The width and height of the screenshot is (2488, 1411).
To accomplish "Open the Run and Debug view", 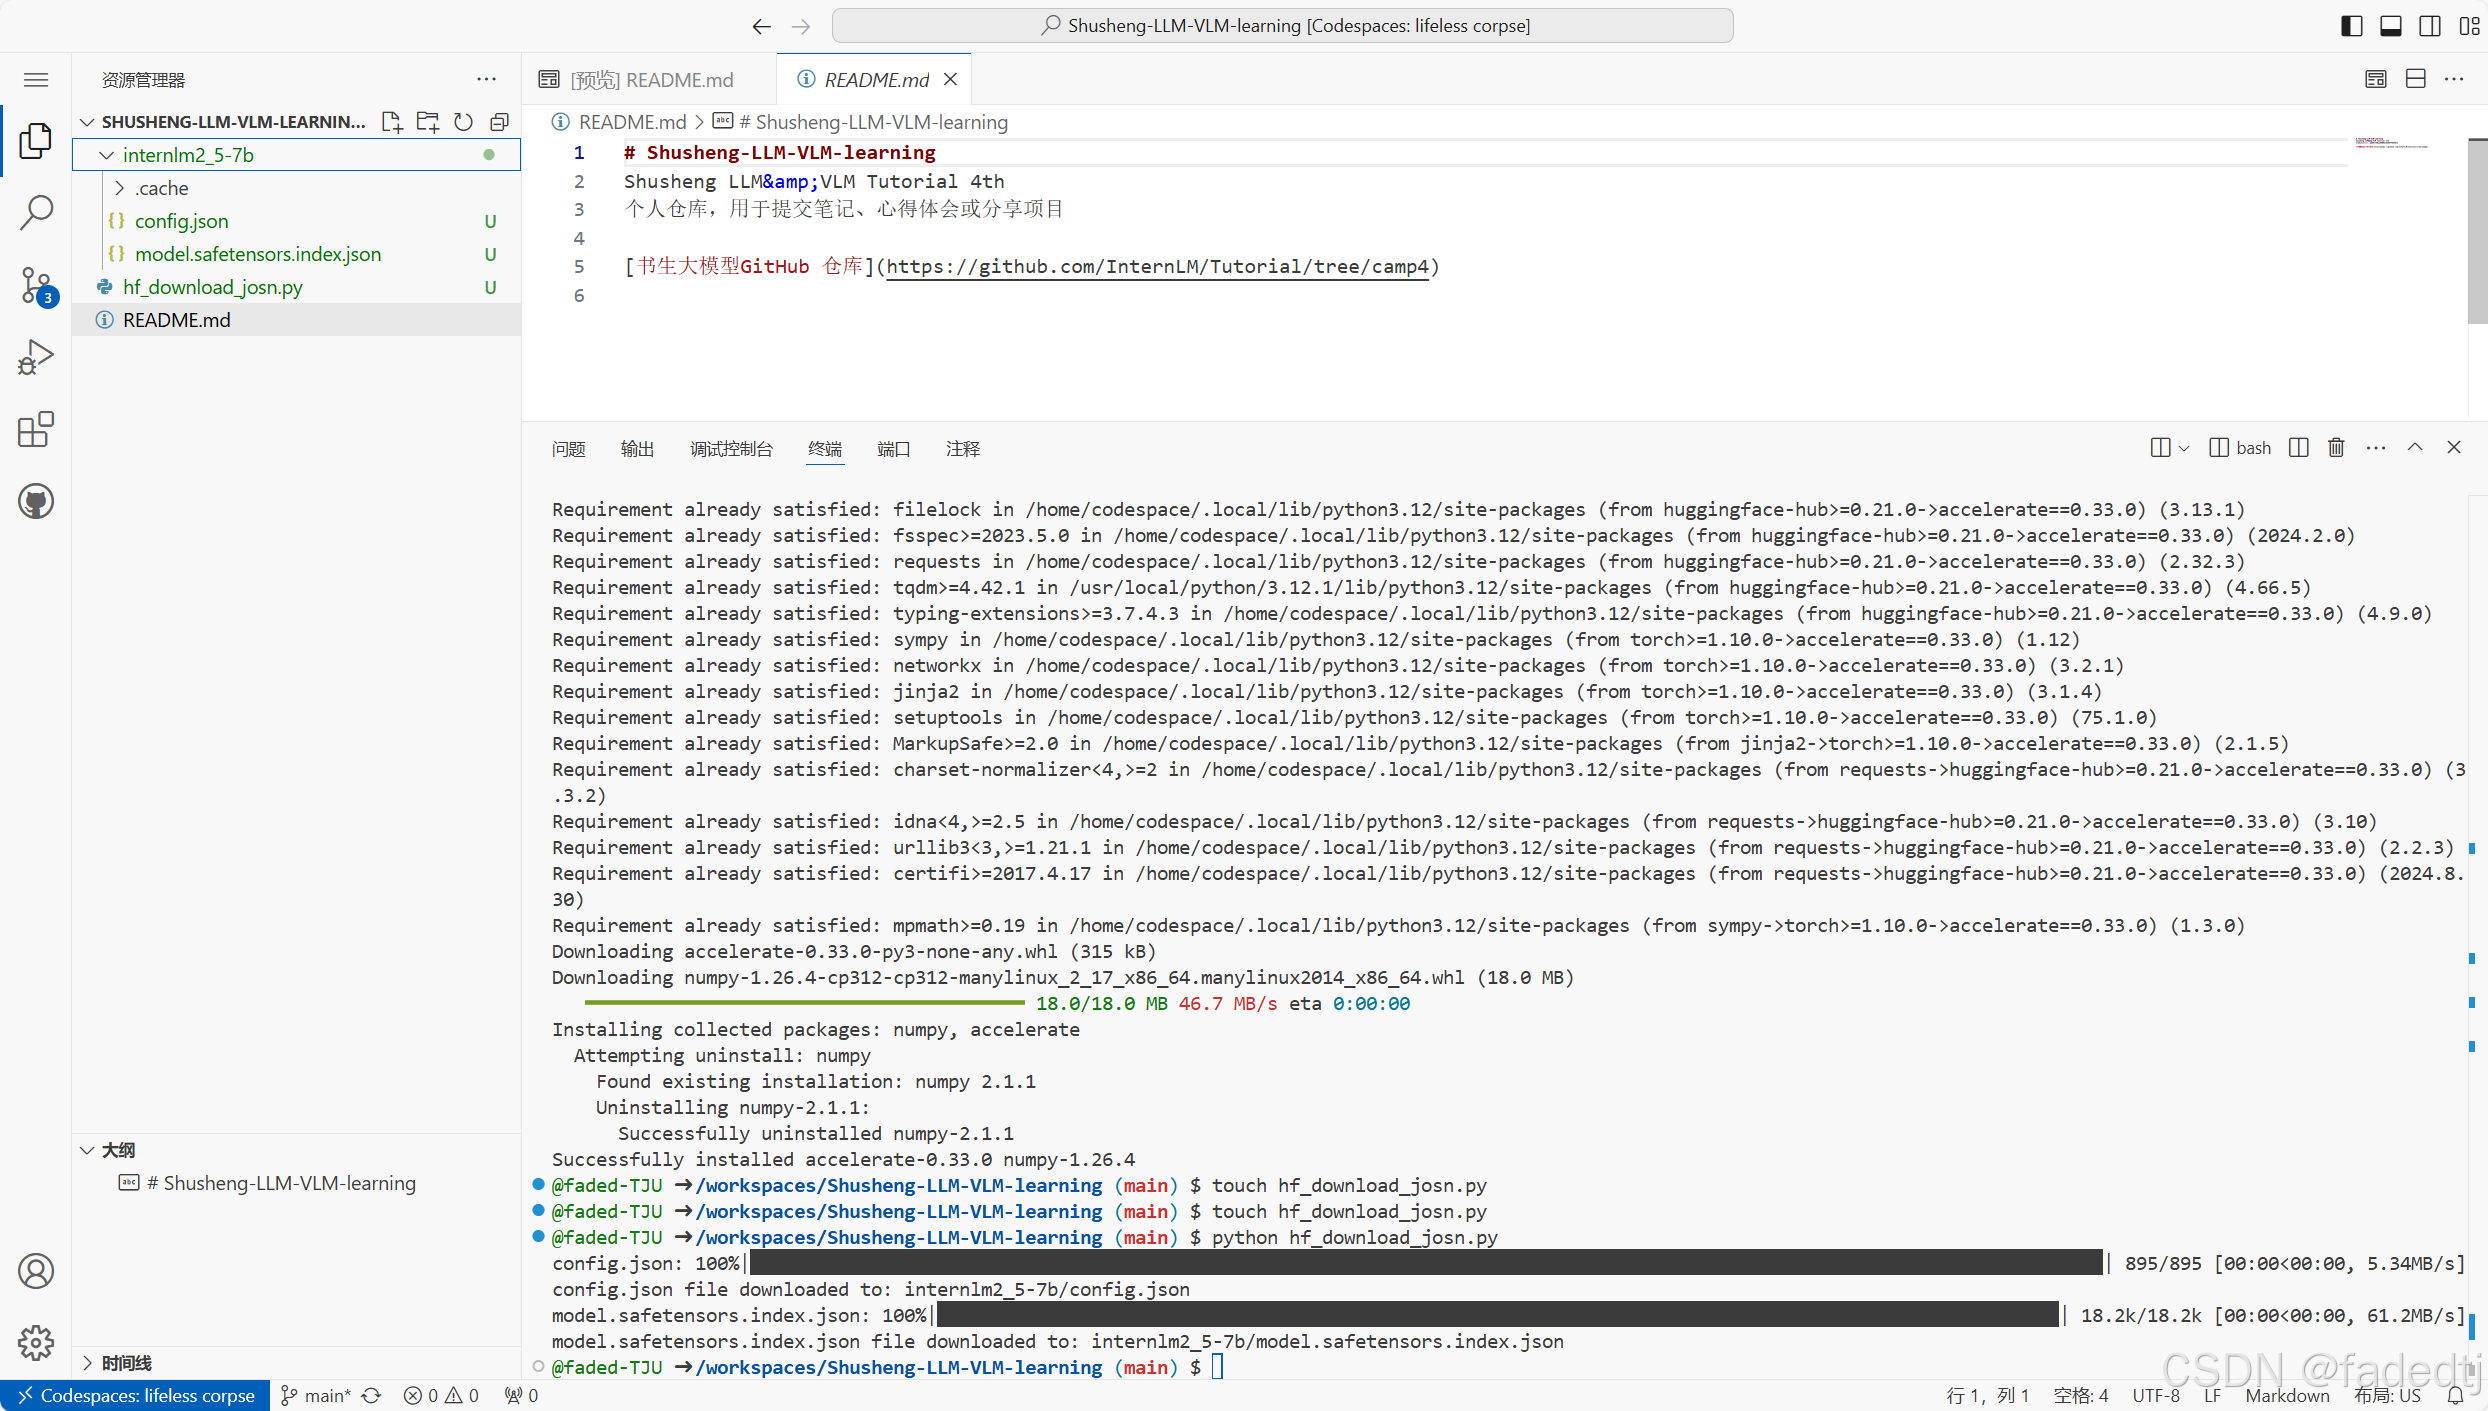I will (x=36, y=357).
